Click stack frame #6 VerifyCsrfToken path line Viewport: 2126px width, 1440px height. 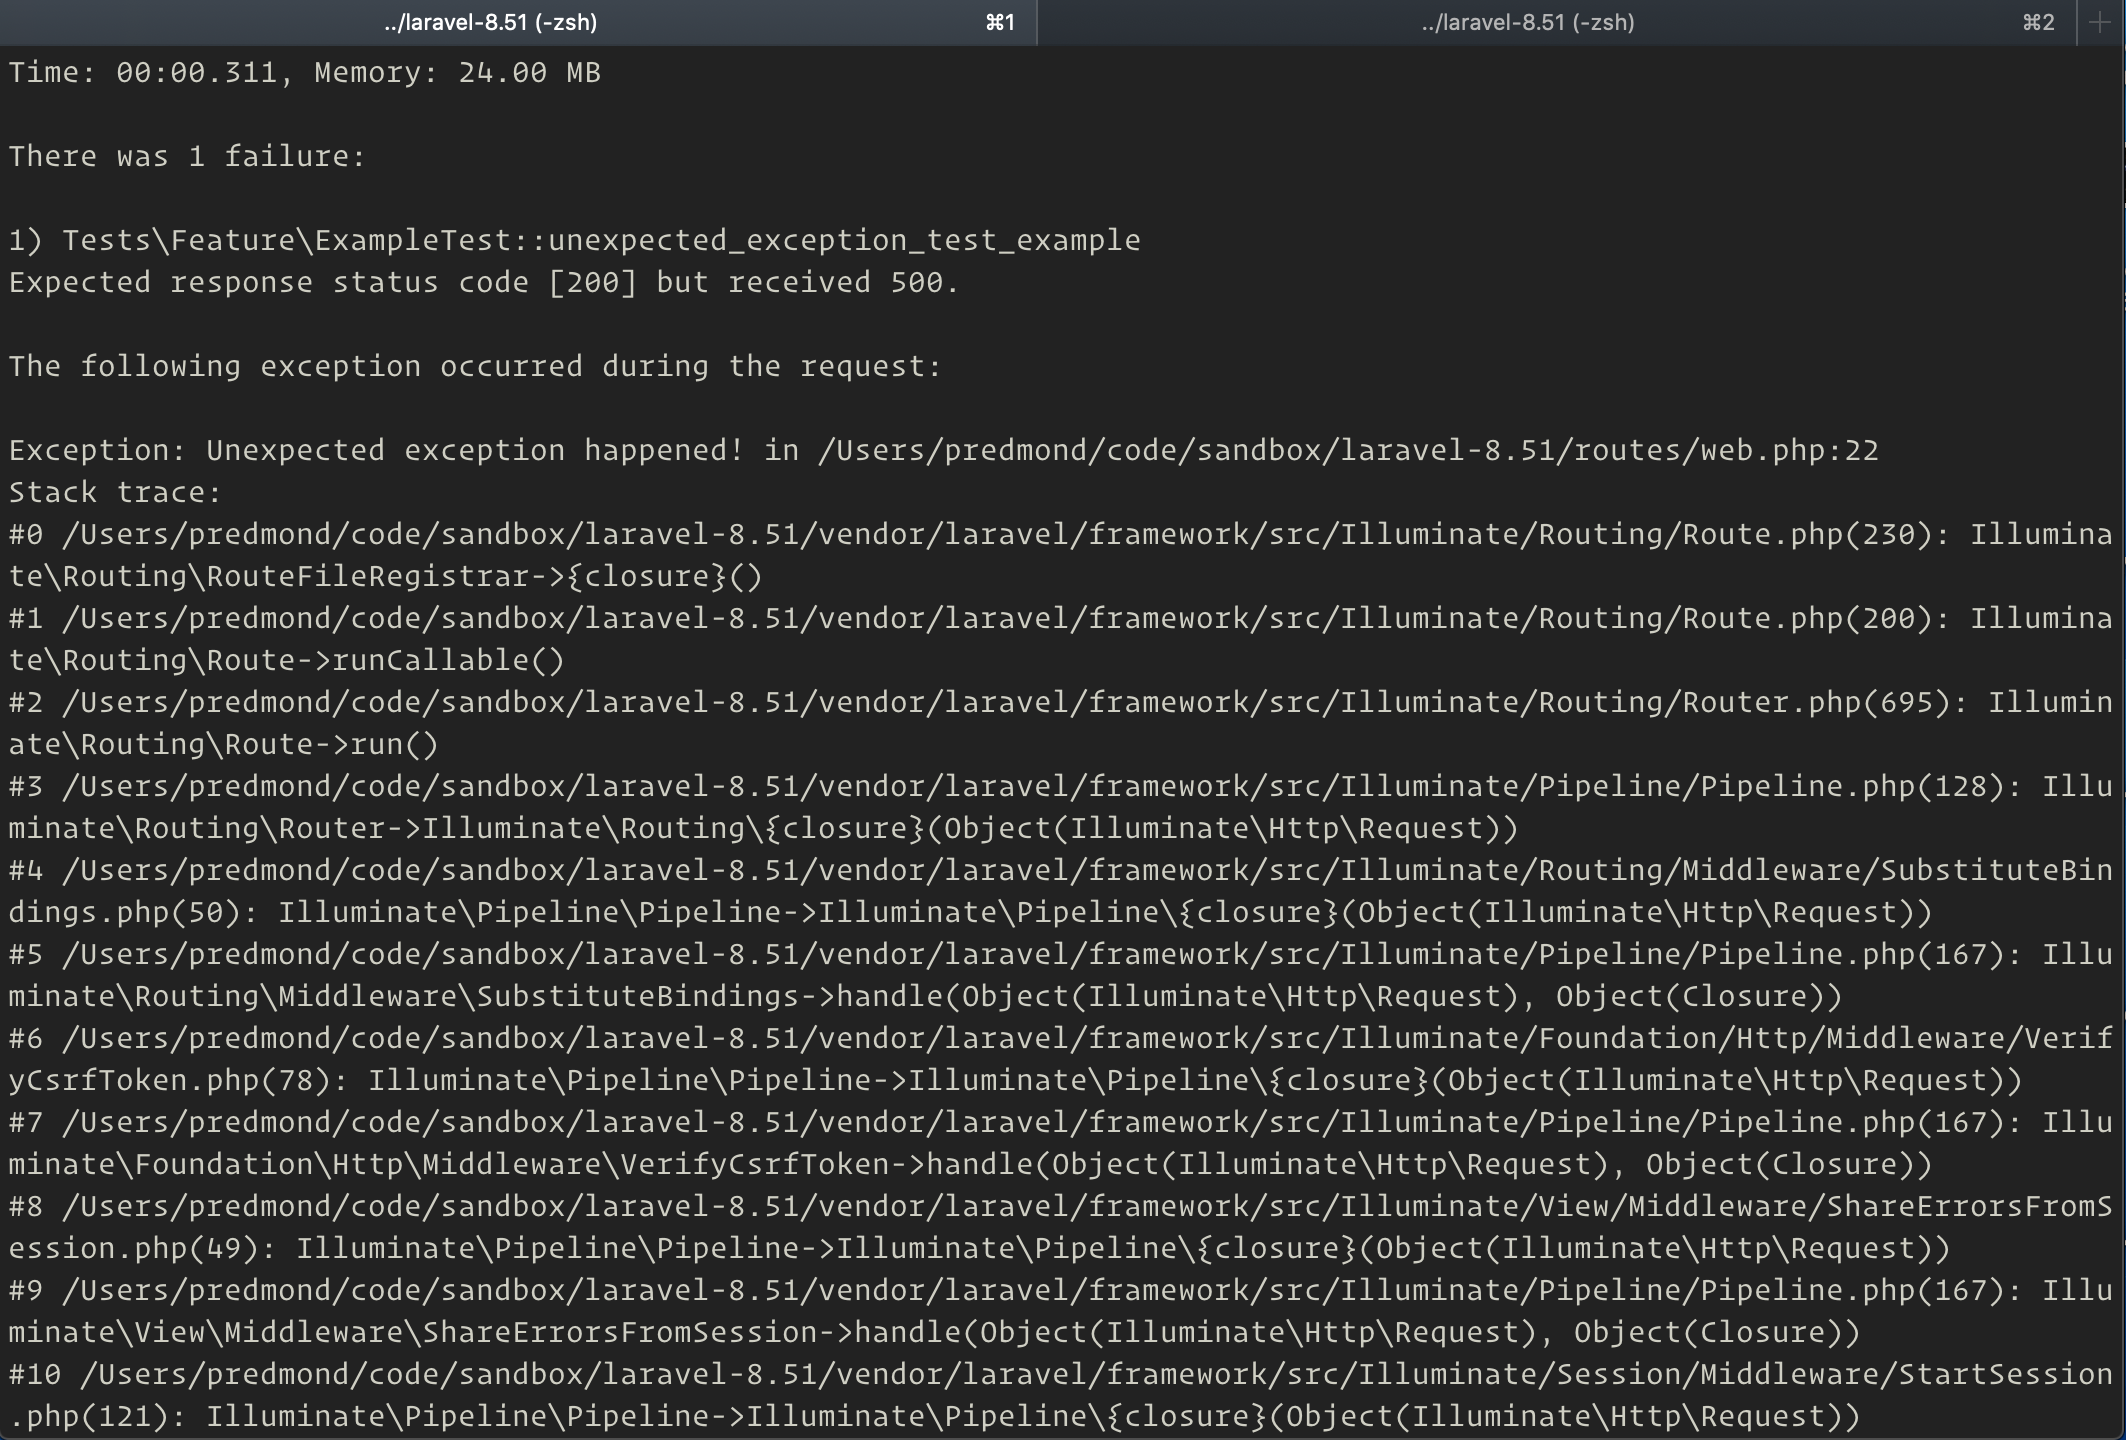1061,1039
